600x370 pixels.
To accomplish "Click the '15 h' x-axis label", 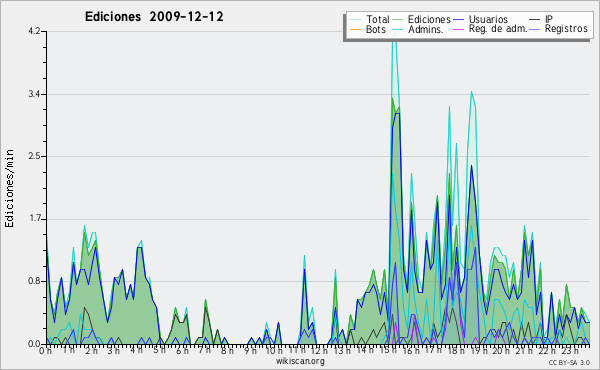I will tap(388, 351).
